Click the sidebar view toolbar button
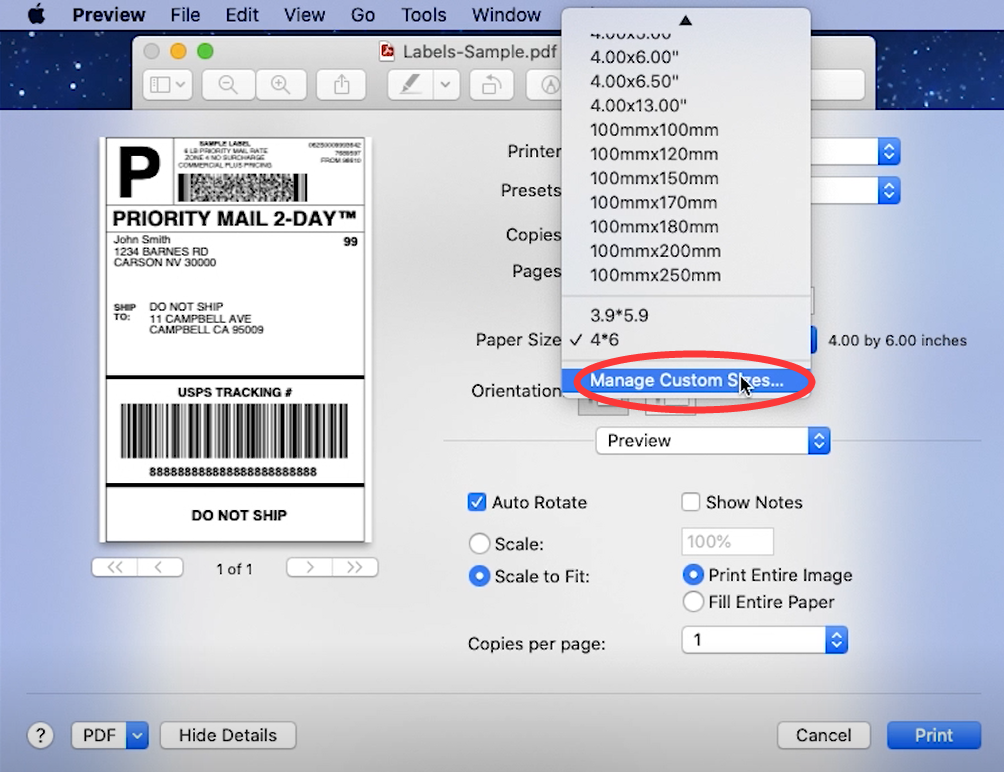This screenshot has width=1004, height=772. 167,84
